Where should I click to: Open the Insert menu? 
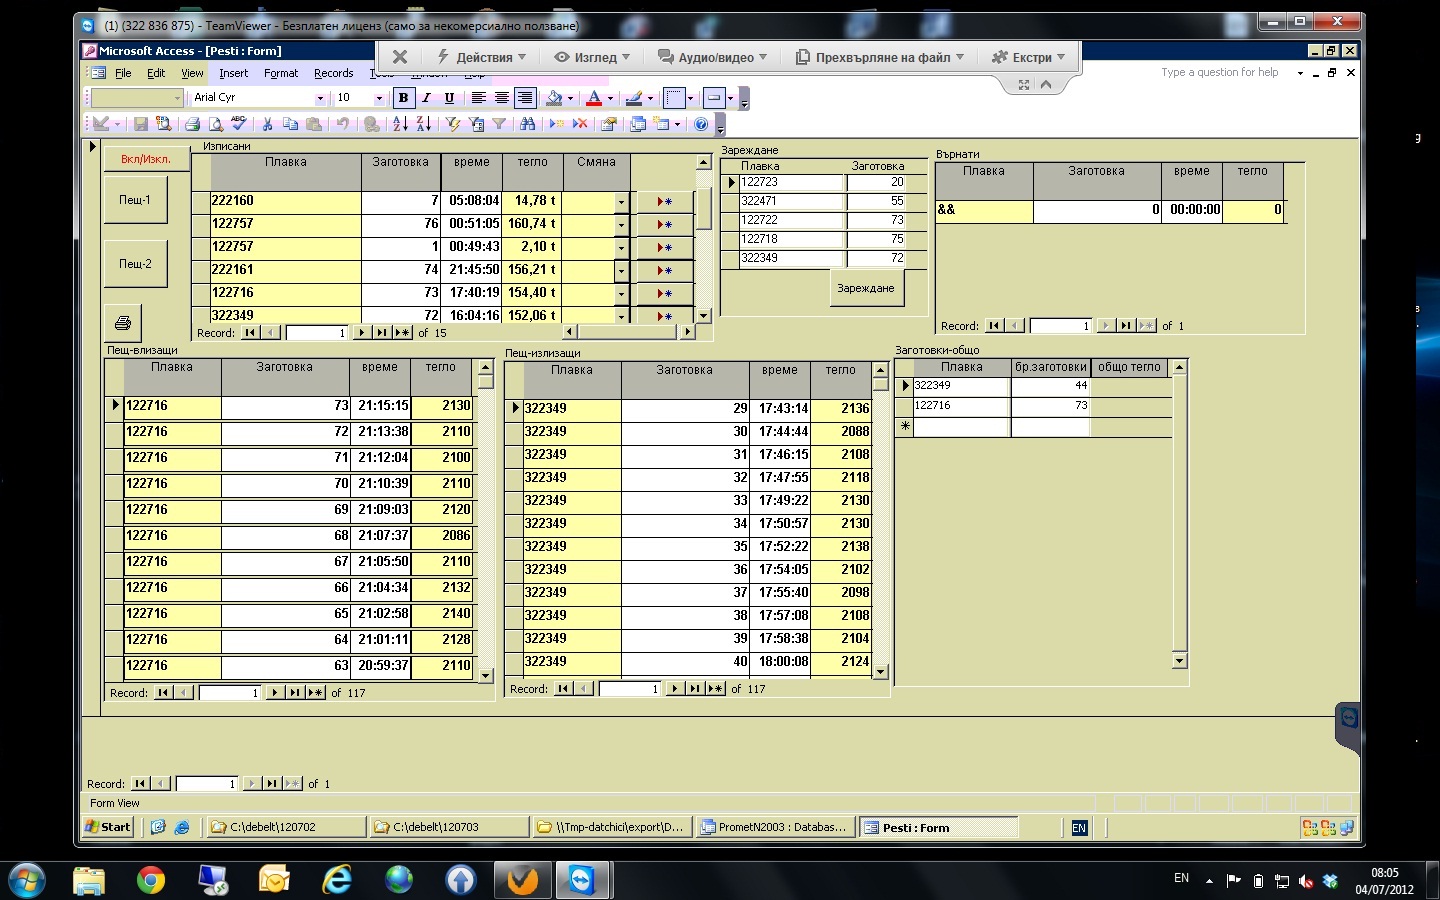coord(233,73)
